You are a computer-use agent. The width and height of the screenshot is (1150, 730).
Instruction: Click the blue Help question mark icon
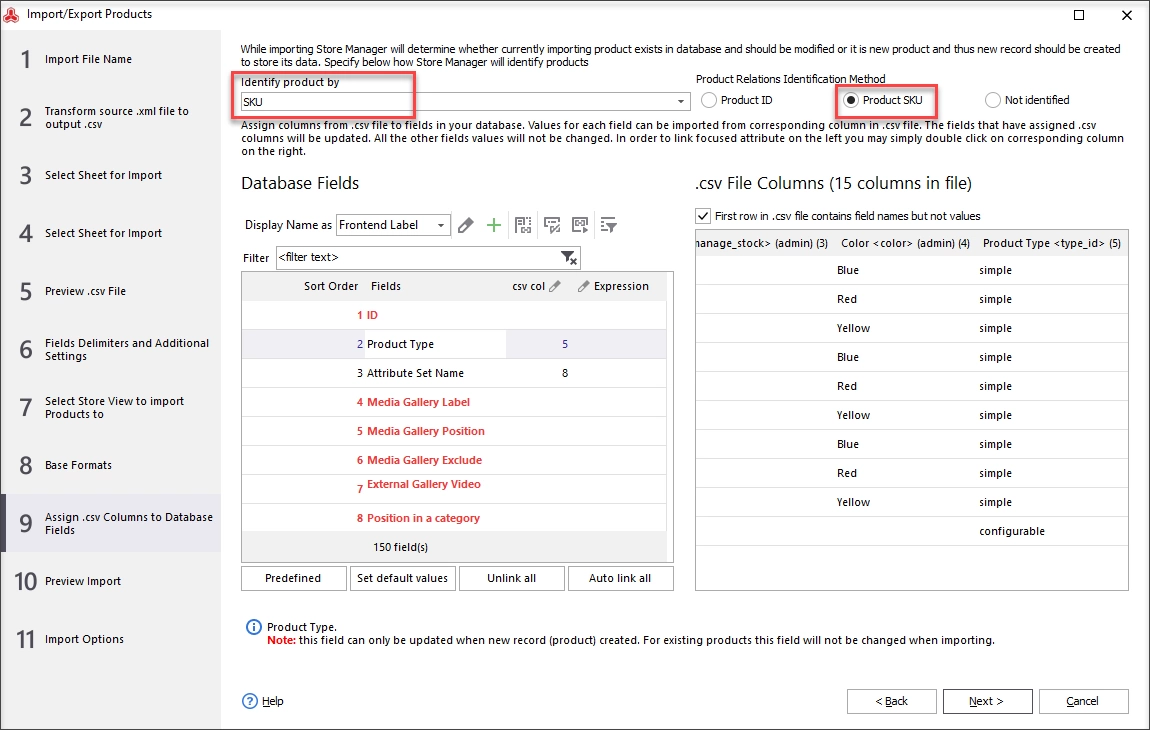(250, 701)
